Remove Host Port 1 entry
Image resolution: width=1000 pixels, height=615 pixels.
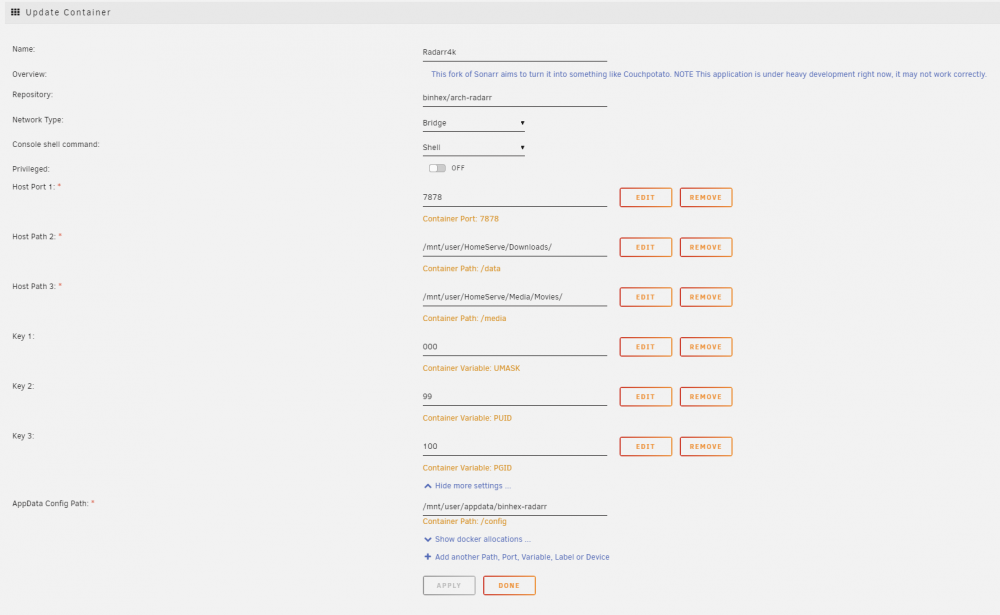[x=705, y=198]
